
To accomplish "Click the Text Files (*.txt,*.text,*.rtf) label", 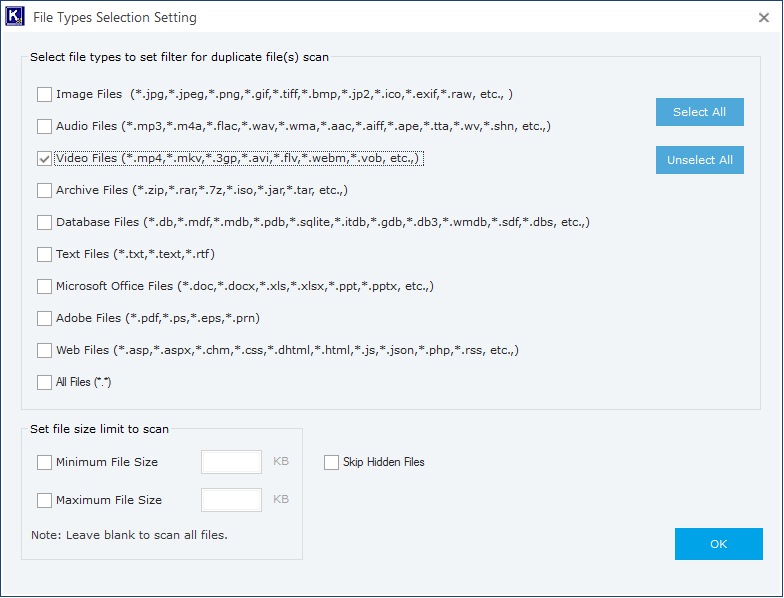I will tap(136, 254).
